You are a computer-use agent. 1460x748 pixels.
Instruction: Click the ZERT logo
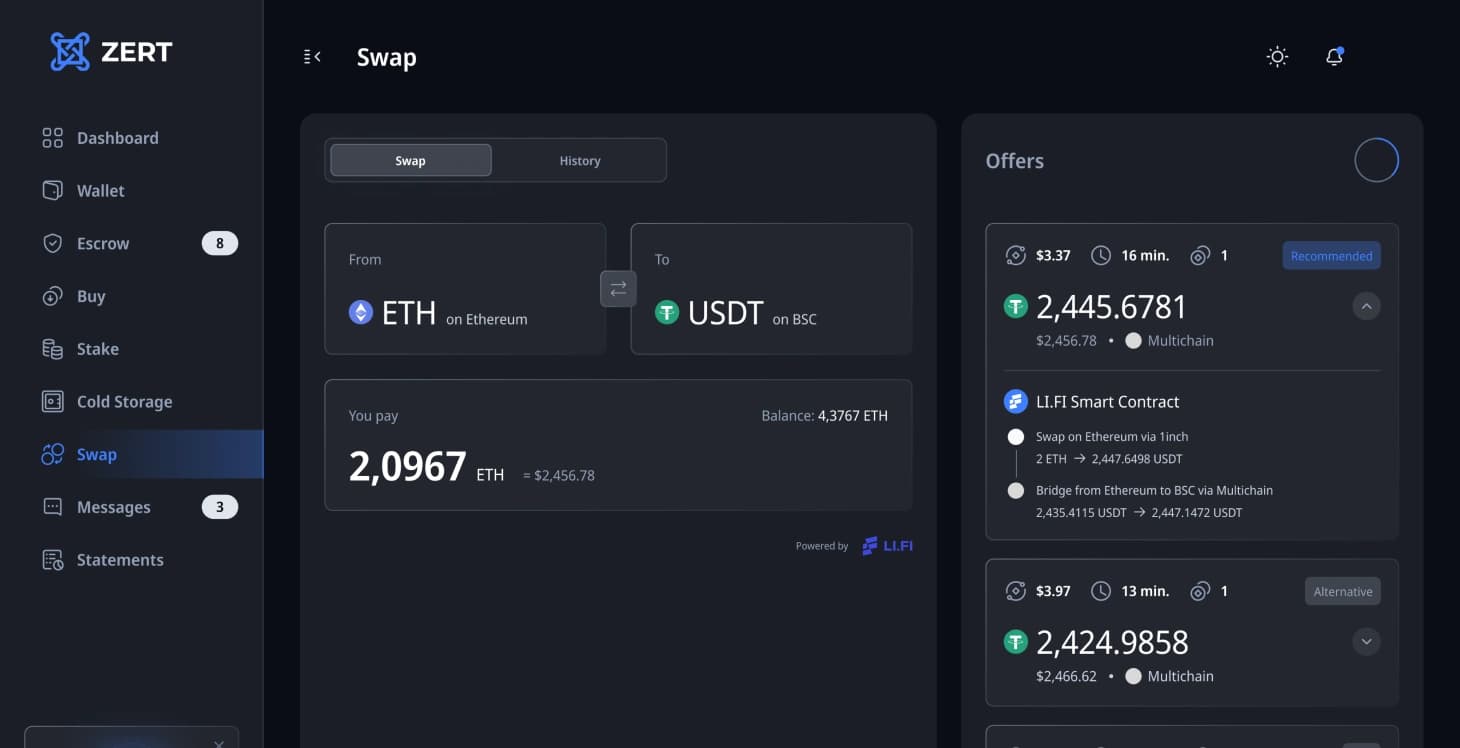click(110, 51)
